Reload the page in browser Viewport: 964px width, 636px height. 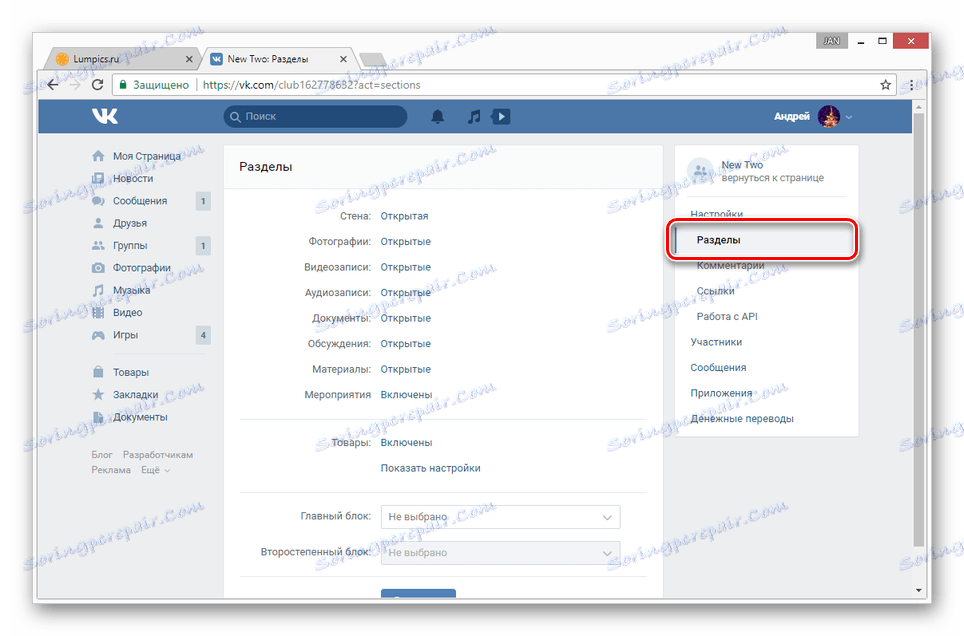pyautogui.click(x=97, y=85)
